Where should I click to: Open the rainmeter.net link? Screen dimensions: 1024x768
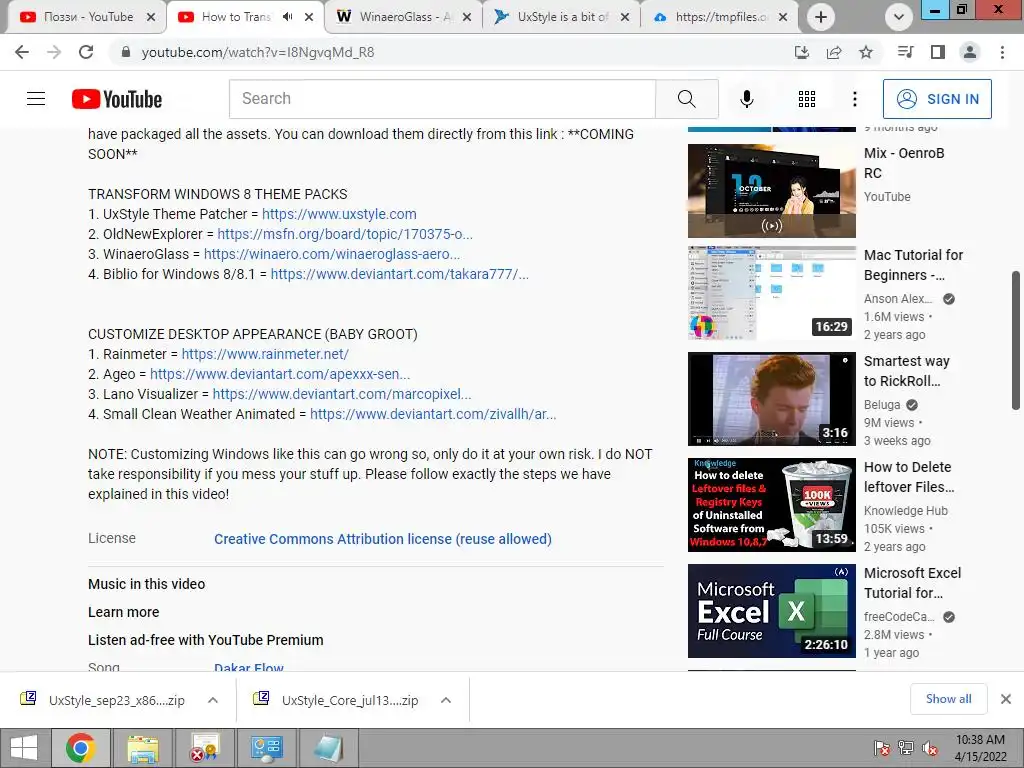pos(265,354)
